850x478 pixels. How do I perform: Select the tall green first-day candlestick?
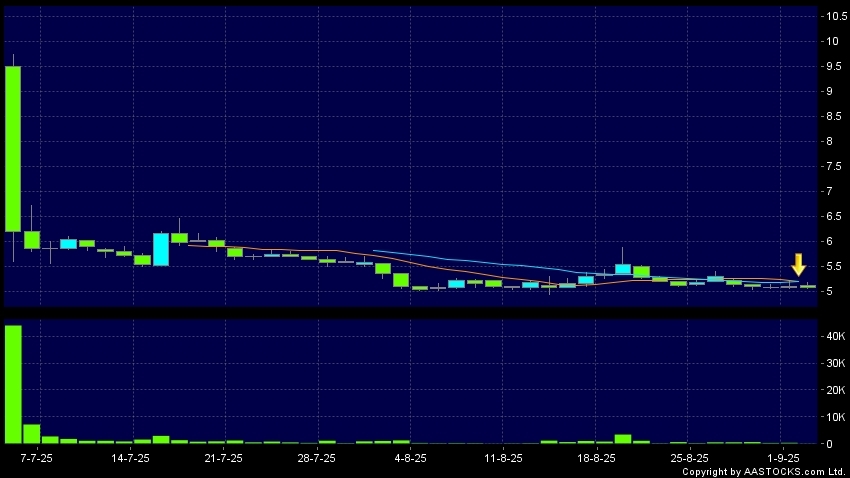(x=13, y=149)
